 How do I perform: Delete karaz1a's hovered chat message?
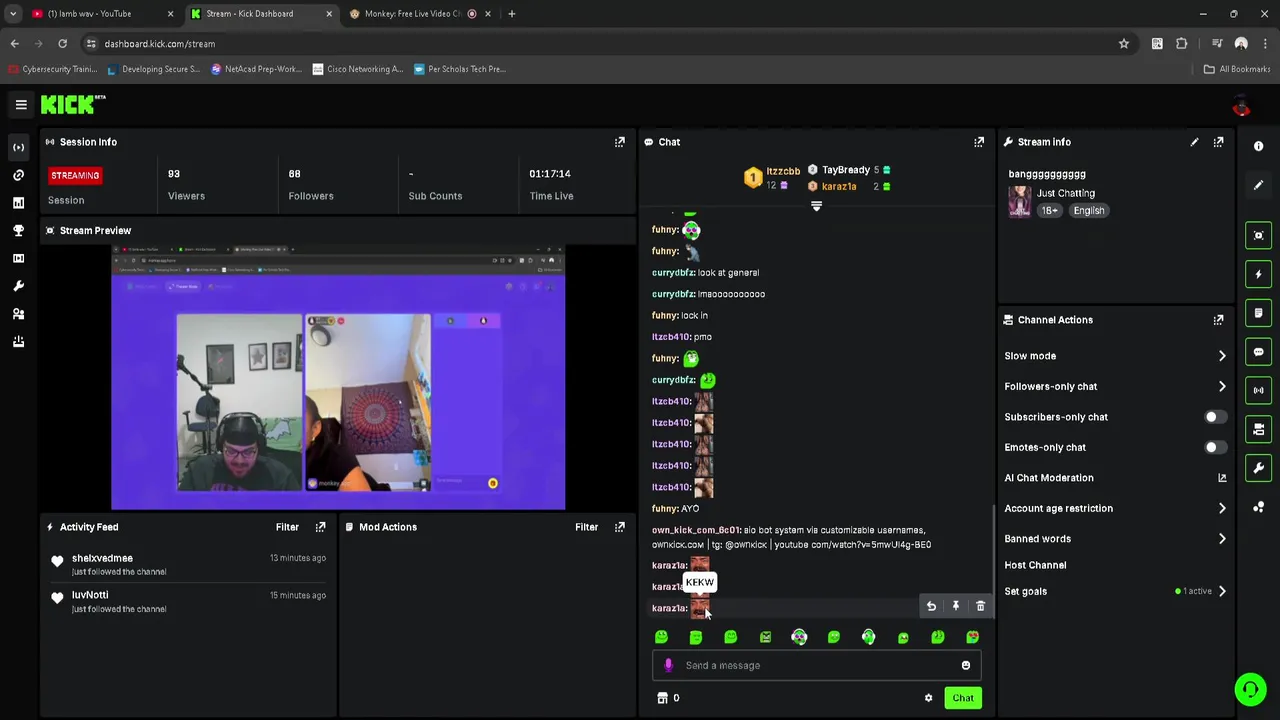coord(980,606)
